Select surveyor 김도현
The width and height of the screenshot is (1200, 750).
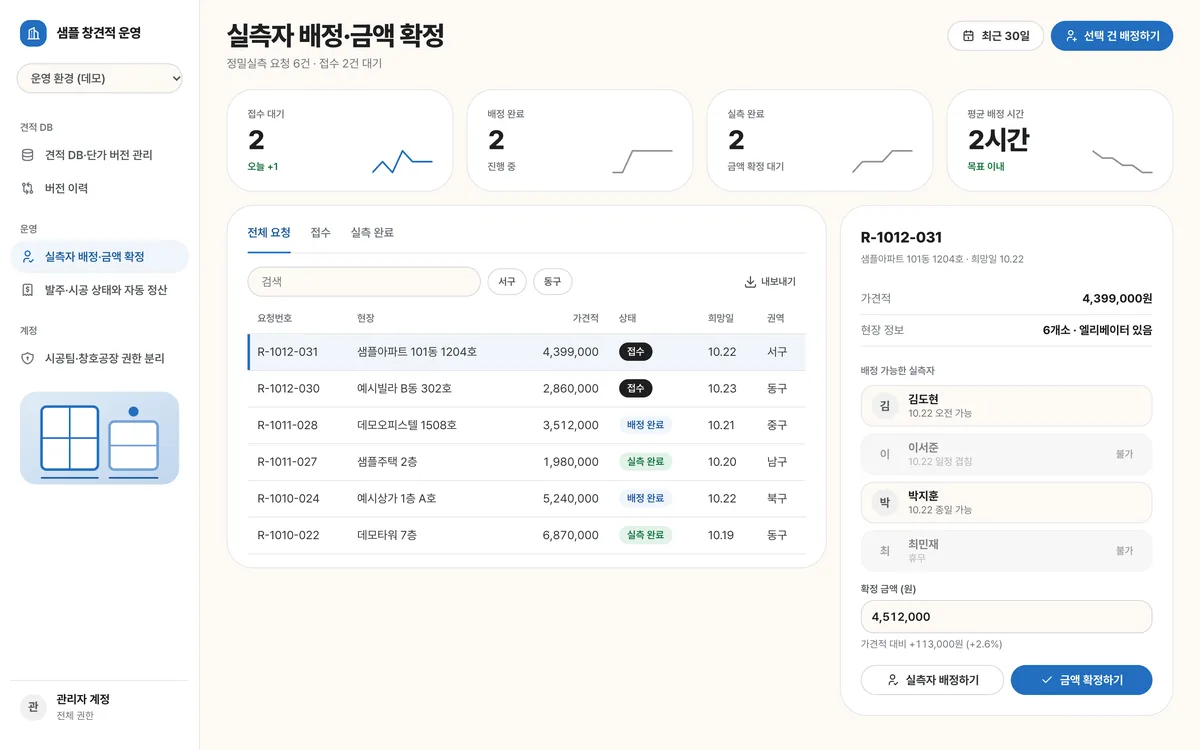[x=1006, y=405]
